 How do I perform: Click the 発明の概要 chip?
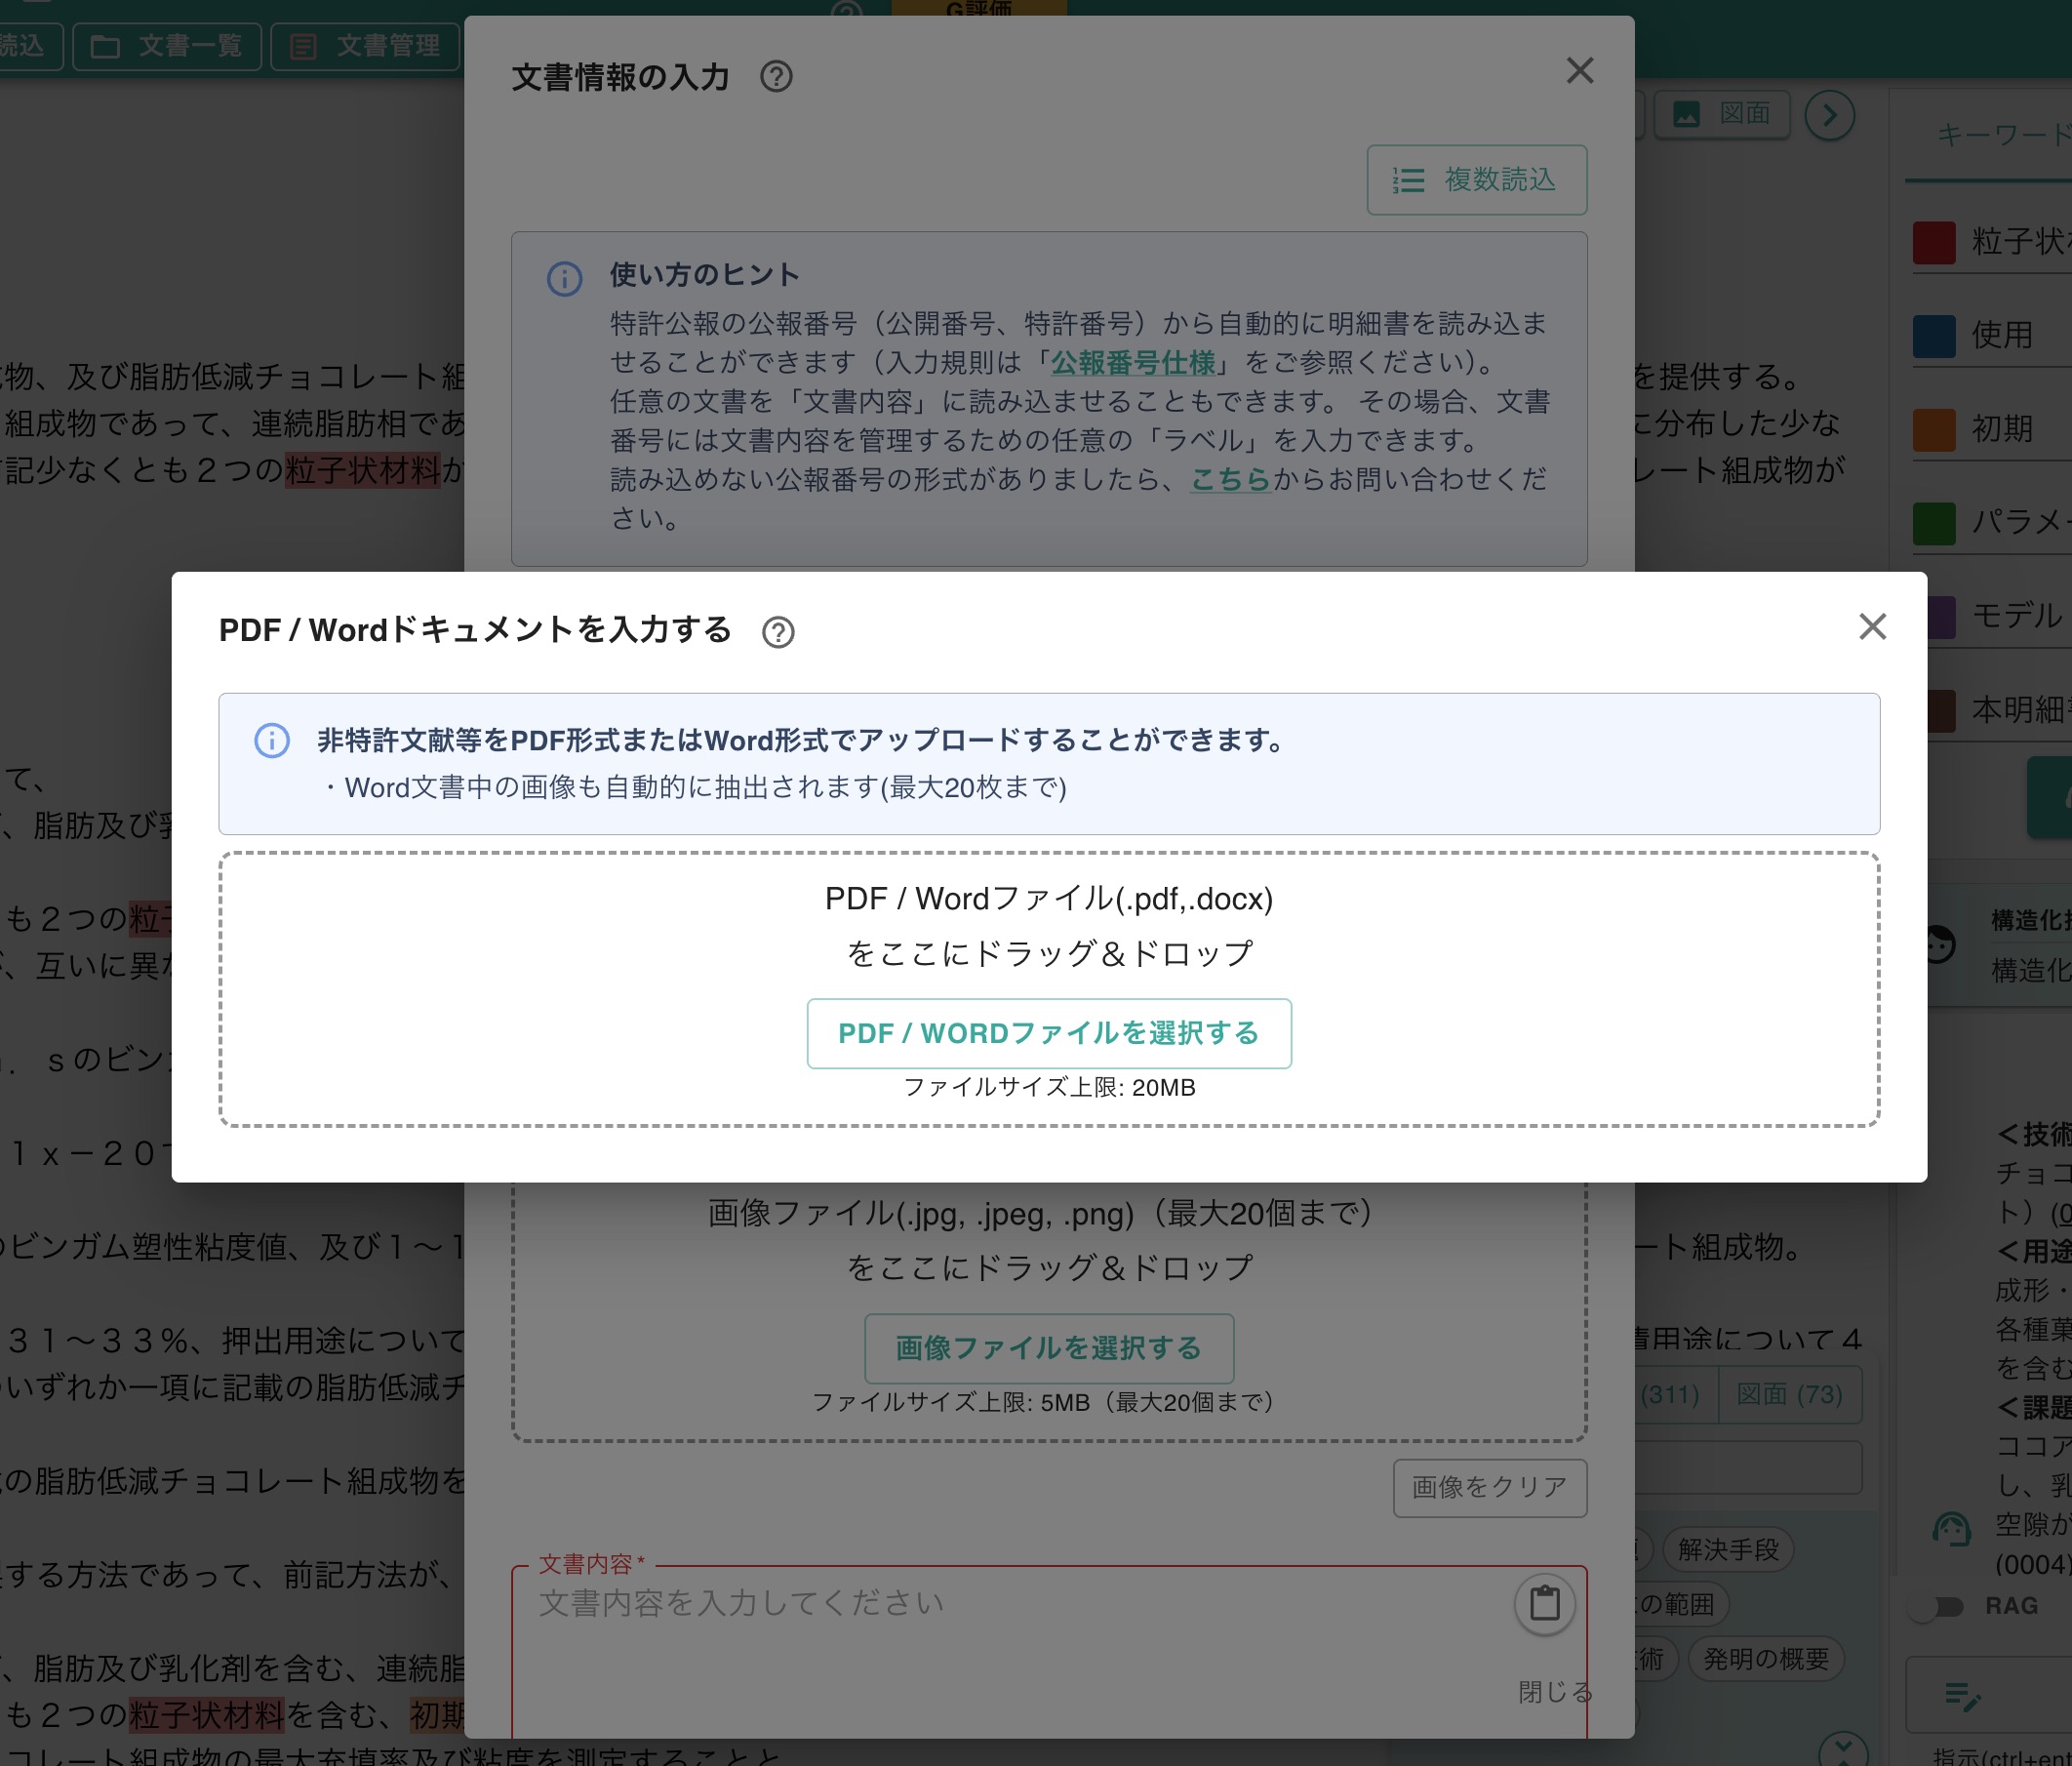tap(1766, 1659)
